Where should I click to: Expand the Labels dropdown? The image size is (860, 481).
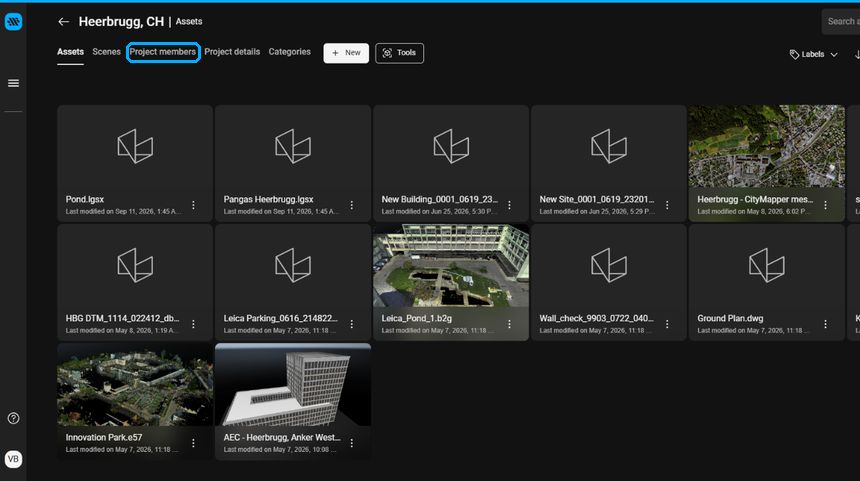[x=813, y=54]
